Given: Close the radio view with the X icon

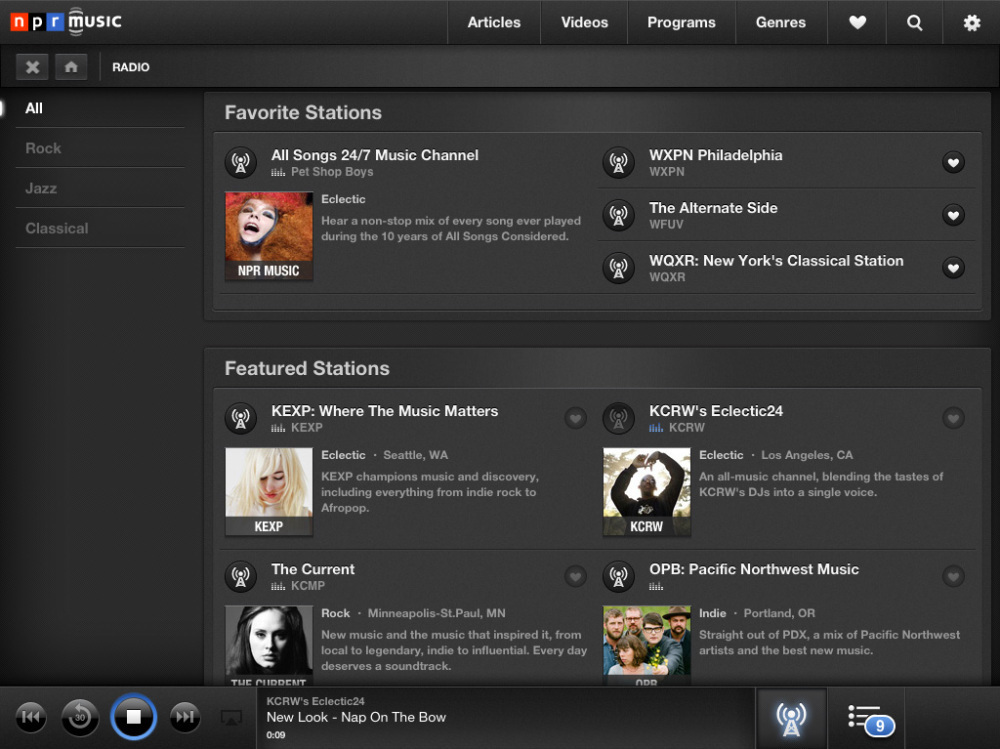Looking at the screenshot, I should click(x=32, y=66).
